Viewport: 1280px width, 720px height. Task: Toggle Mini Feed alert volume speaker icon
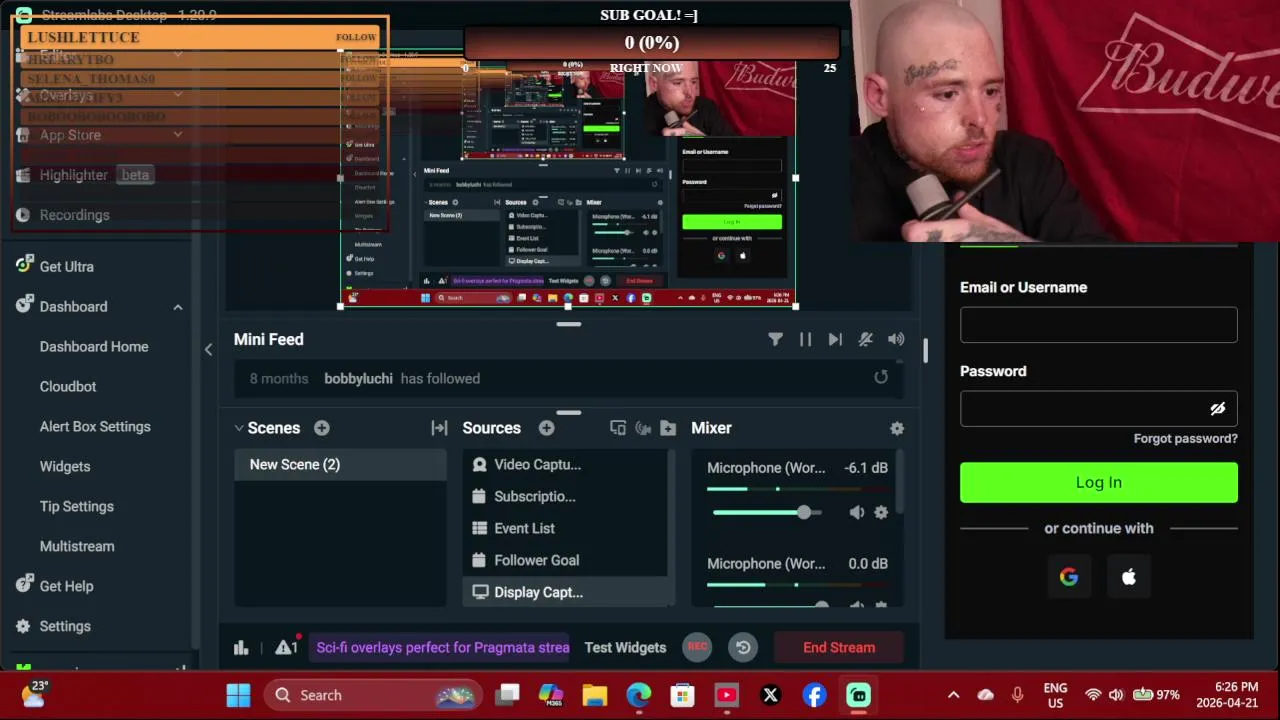(896, 339)
